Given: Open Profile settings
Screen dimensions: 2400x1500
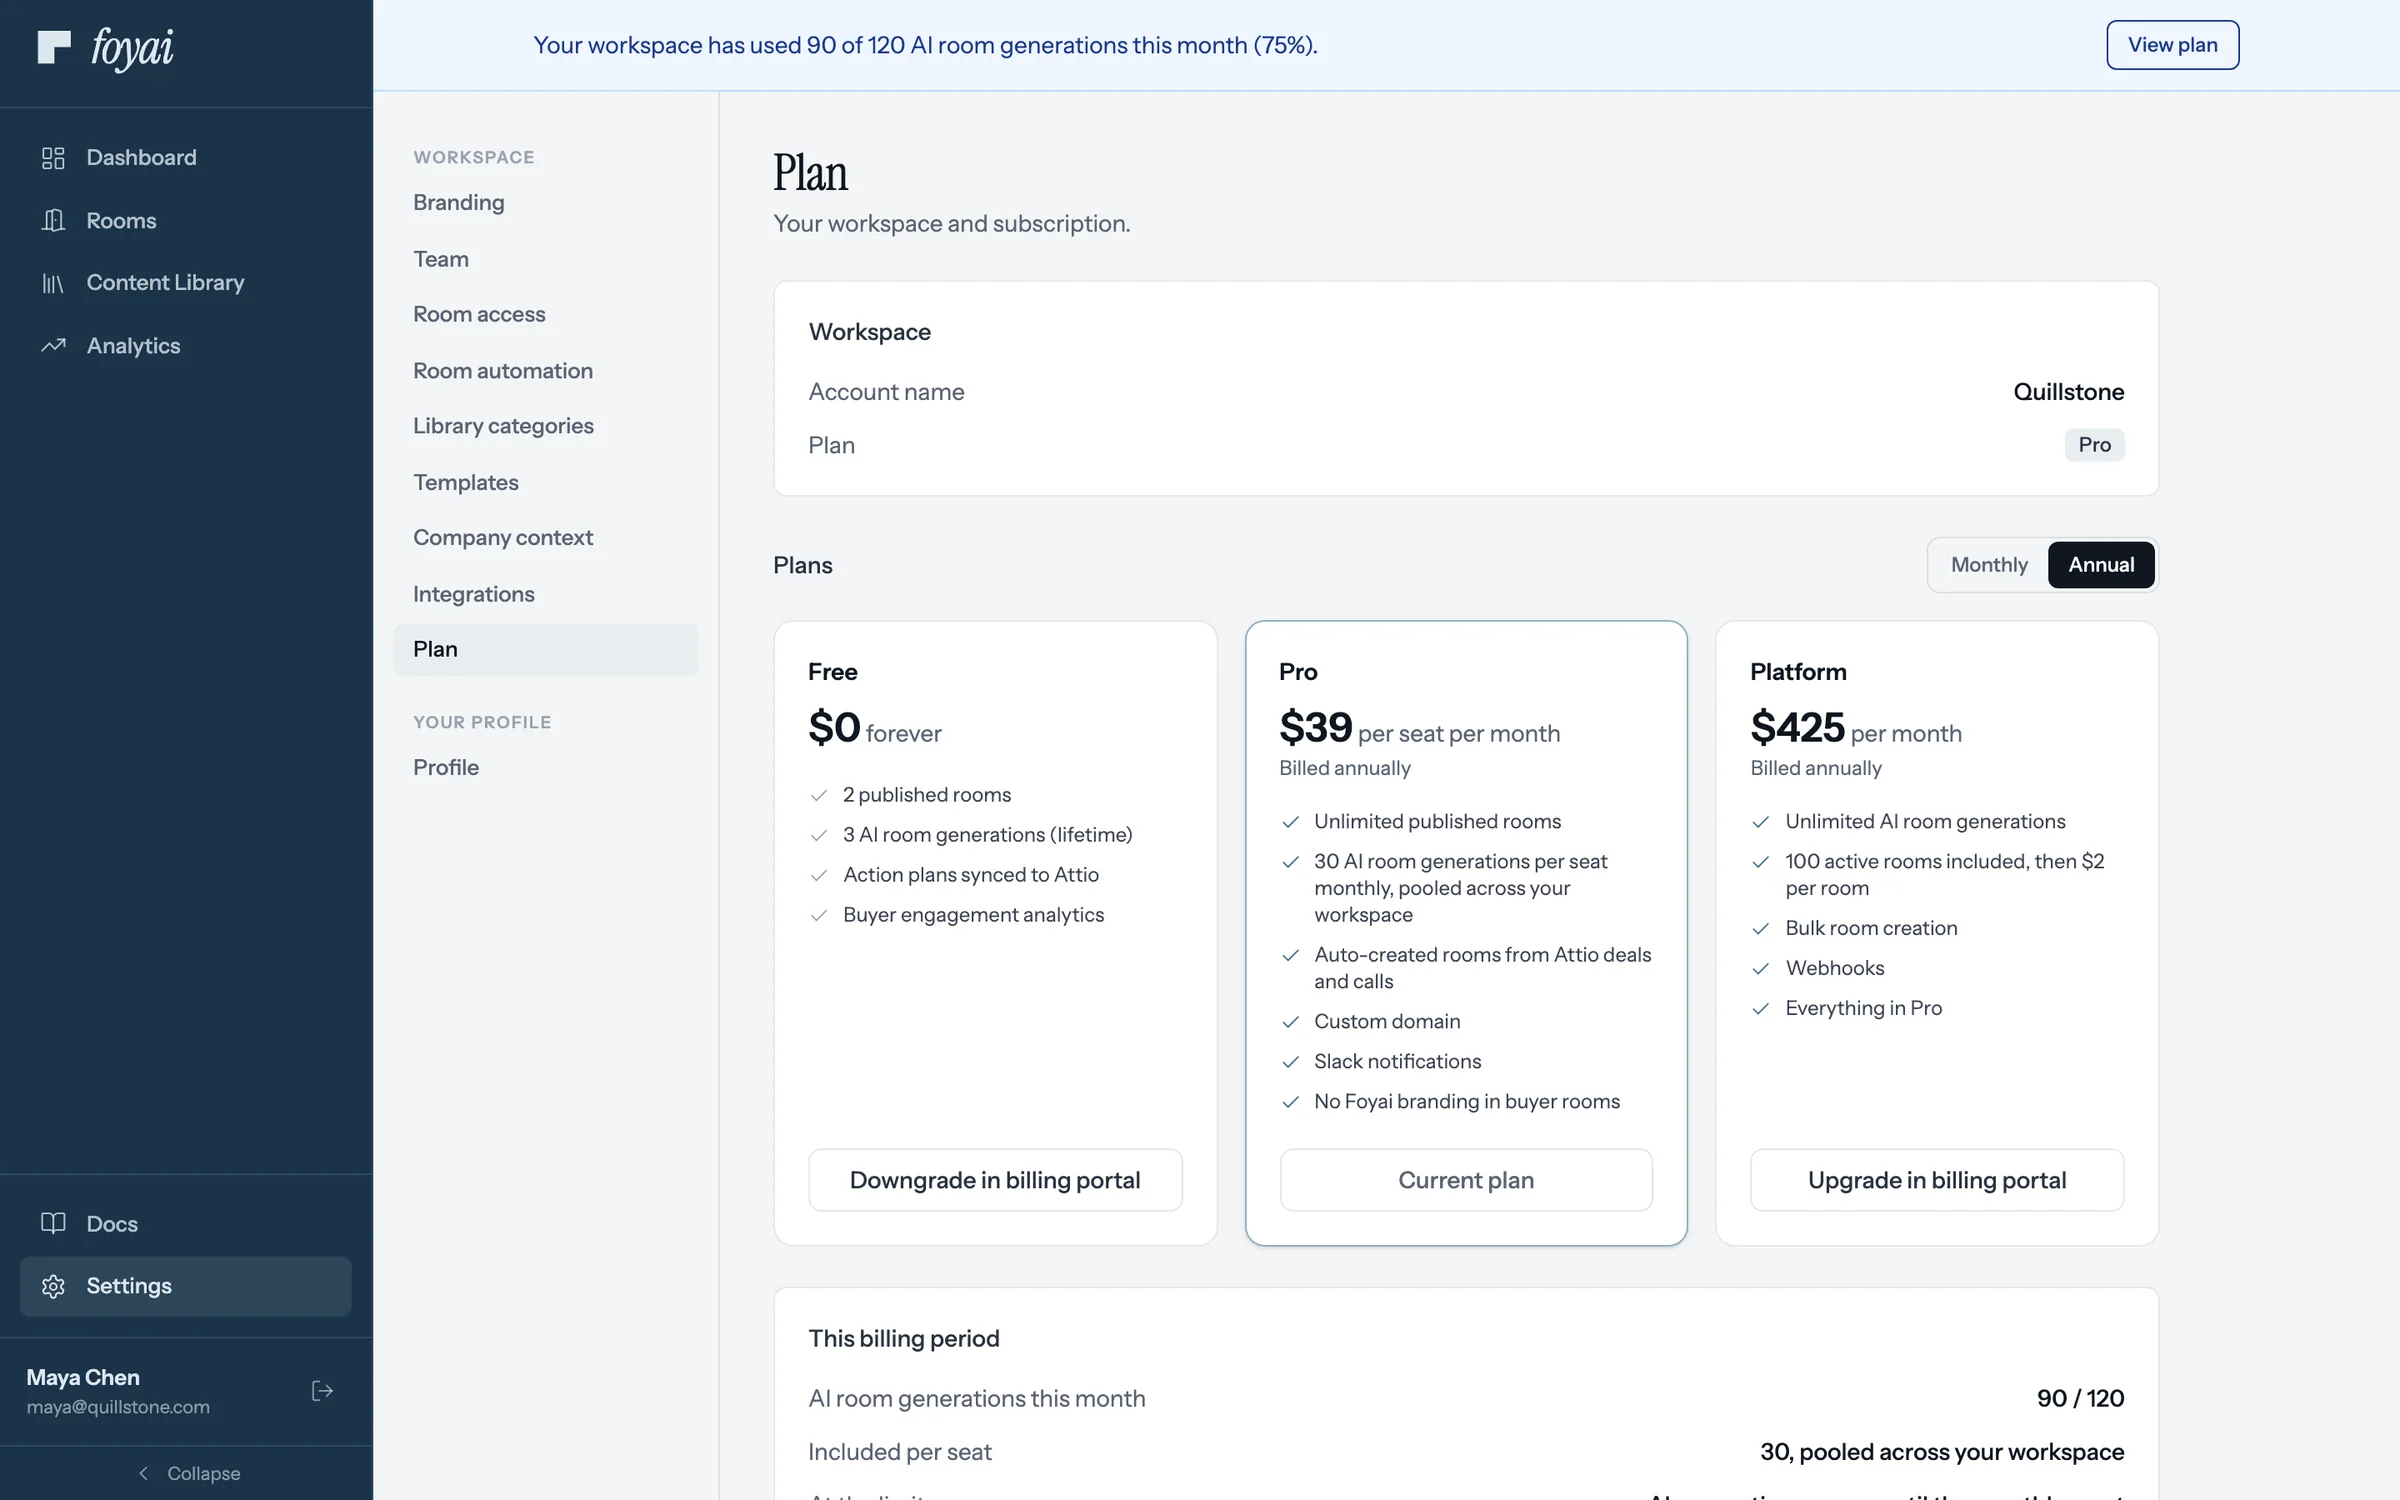Looking at the screenshot, I should pyautogui.click(x=545, y=767).
